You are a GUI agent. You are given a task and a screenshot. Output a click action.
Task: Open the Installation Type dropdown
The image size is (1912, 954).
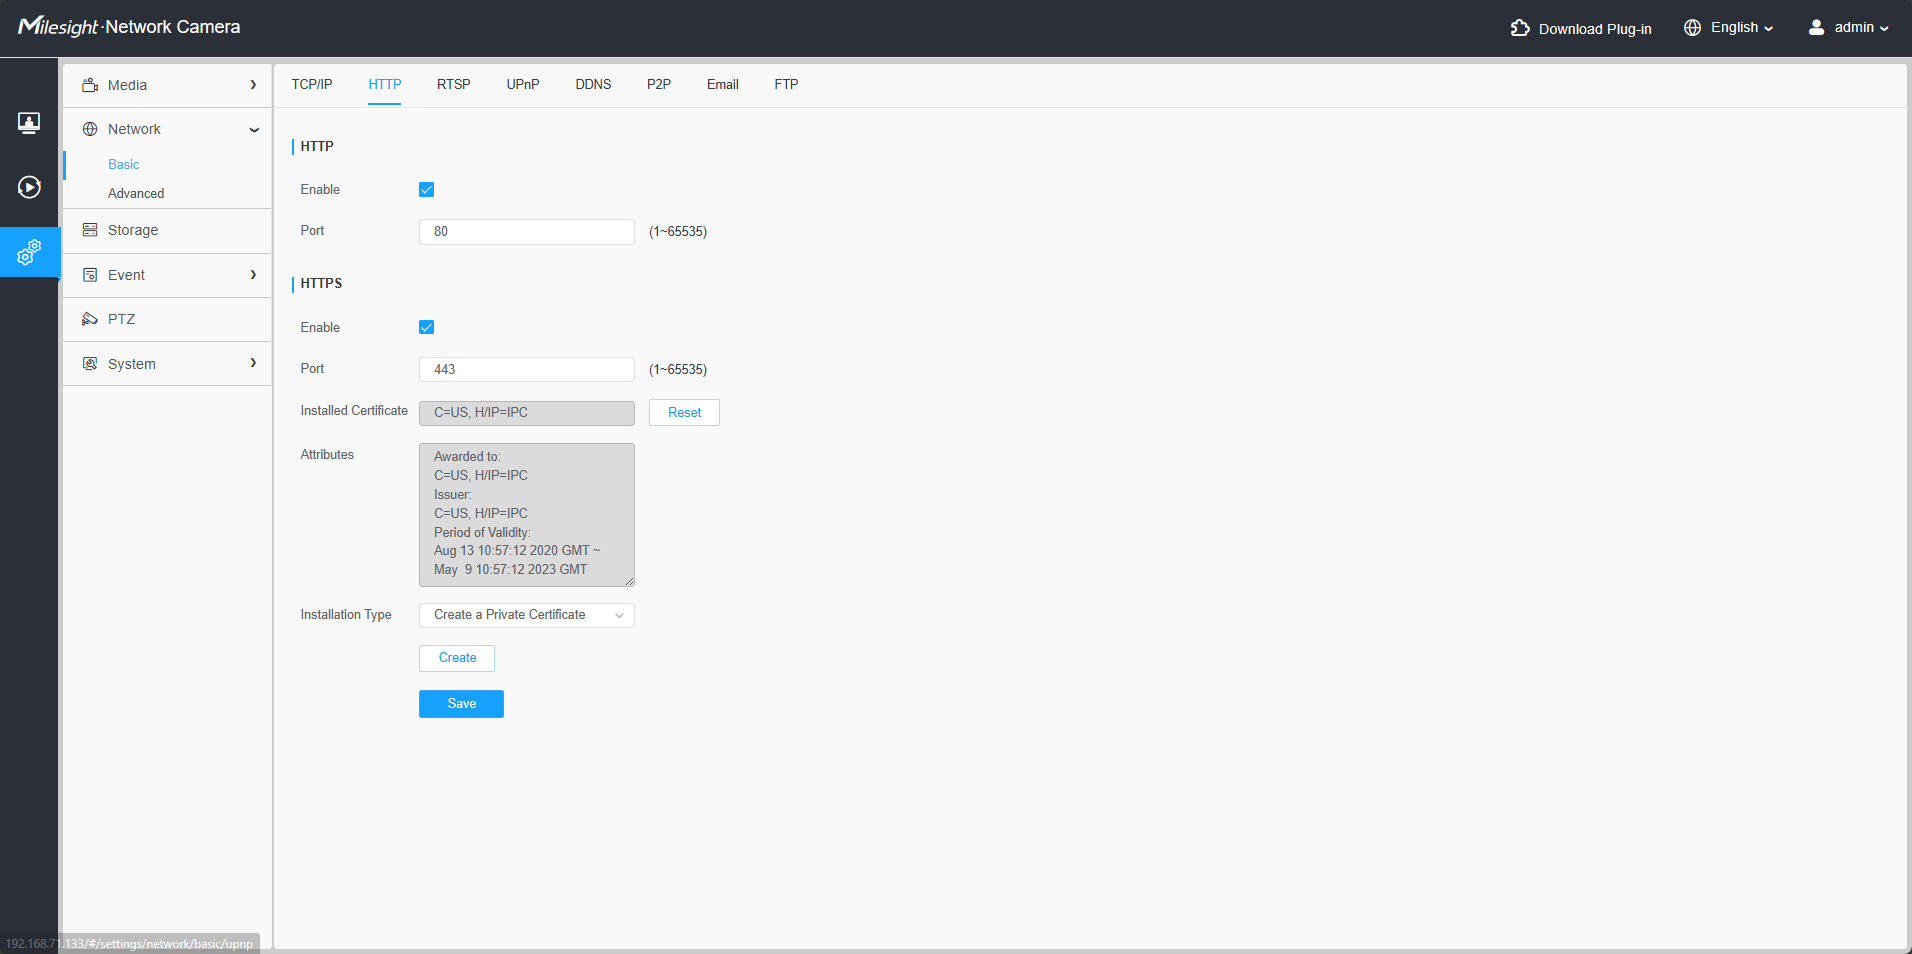pyautogui.click(x=527, y=615)
